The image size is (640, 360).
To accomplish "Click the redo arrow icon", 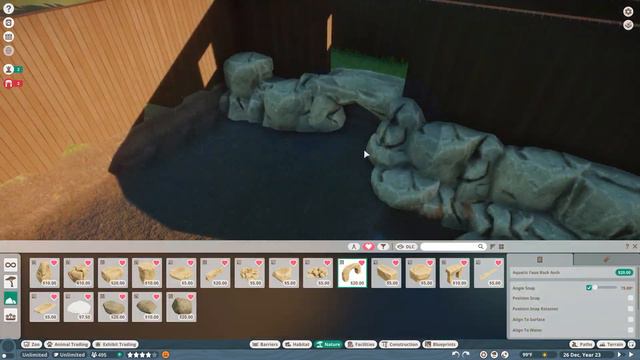I will (466, 355).
